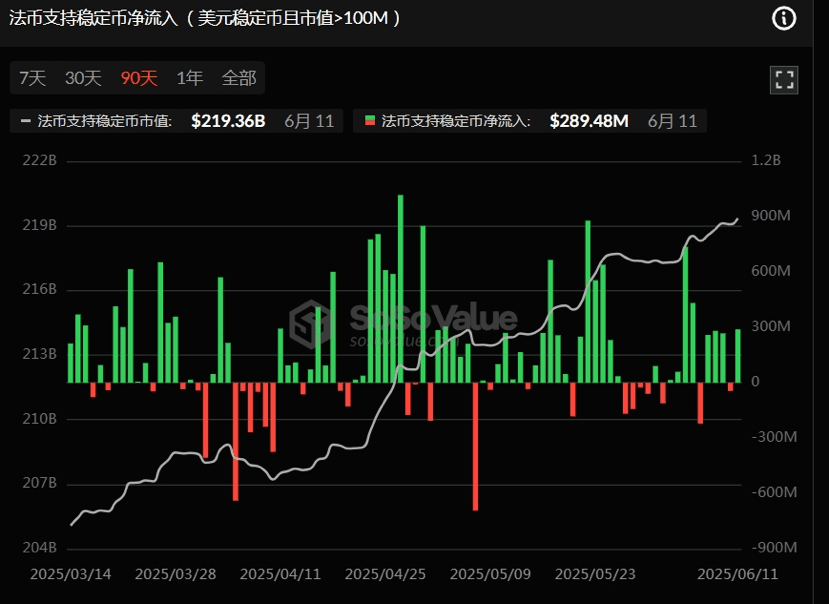Click the 204B left axis label

click(40, 547)
